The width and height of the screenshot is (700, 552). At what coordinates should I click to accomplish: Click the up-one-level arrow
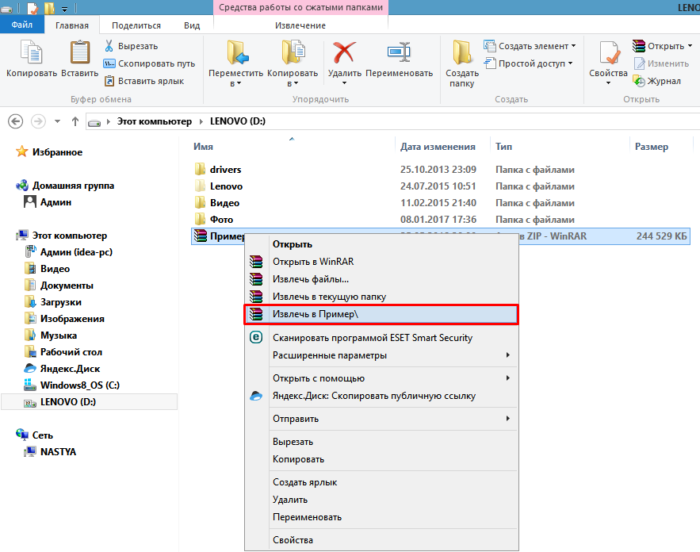(75, 121)
